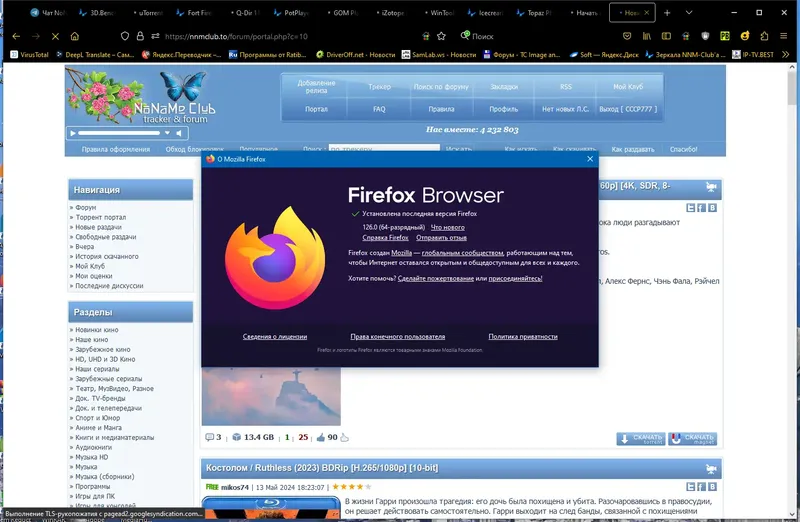Viewport: 800px width, 522px height.
Task: Toggle the sidebar icon in the toolbar
Action: (x=666, y=36)
